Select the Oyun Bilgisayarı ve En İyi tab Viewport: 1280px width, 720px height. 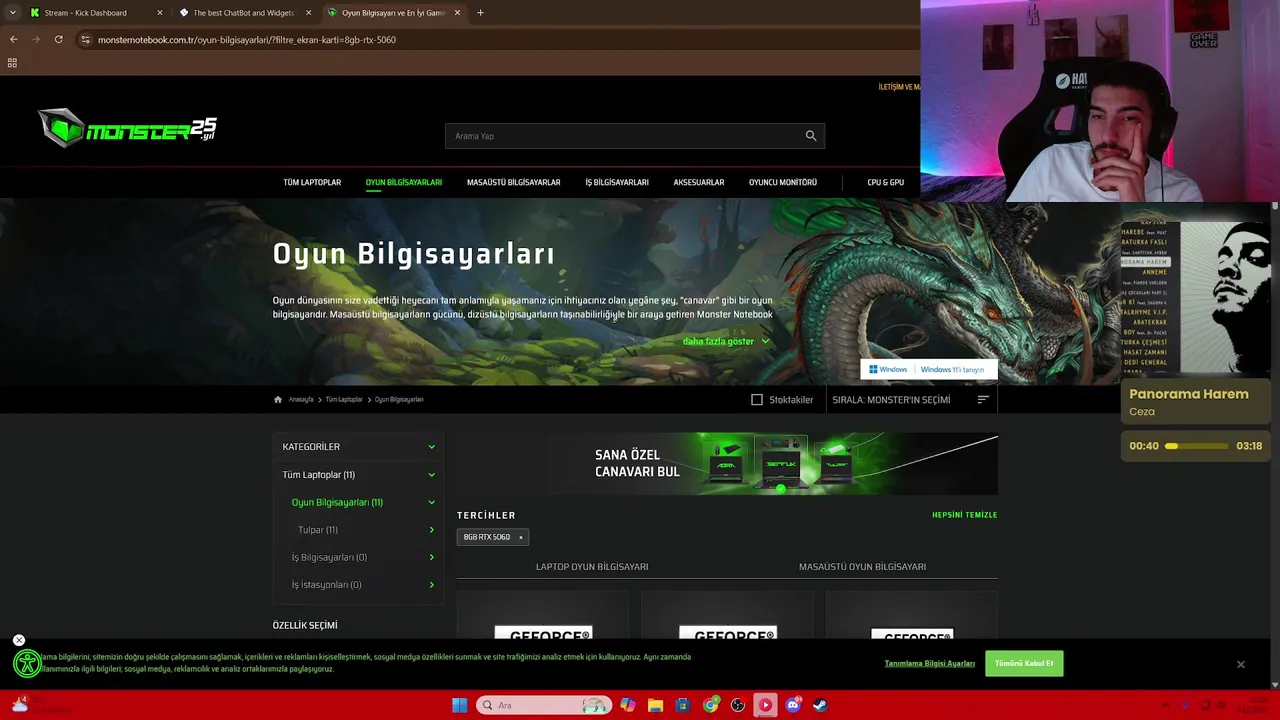[392, 13]
